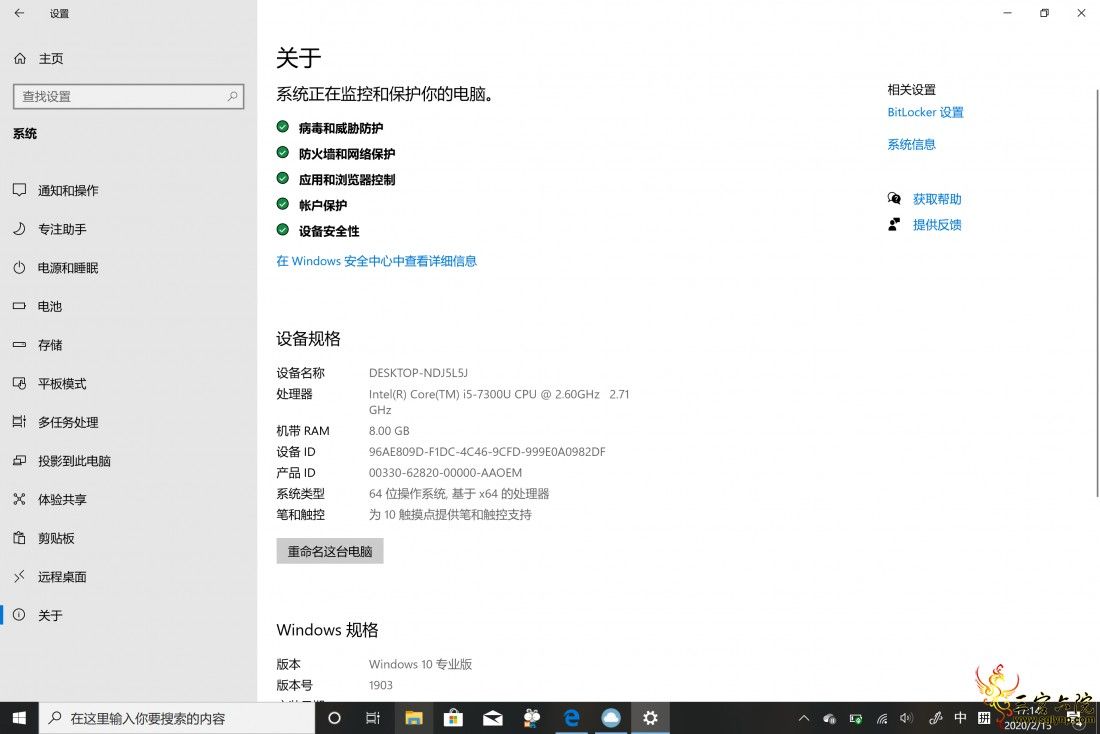The height and width of the screenshot is (734, 1100).
Task: Open Wi-Fi network icon in system tray
Action: 882,719
